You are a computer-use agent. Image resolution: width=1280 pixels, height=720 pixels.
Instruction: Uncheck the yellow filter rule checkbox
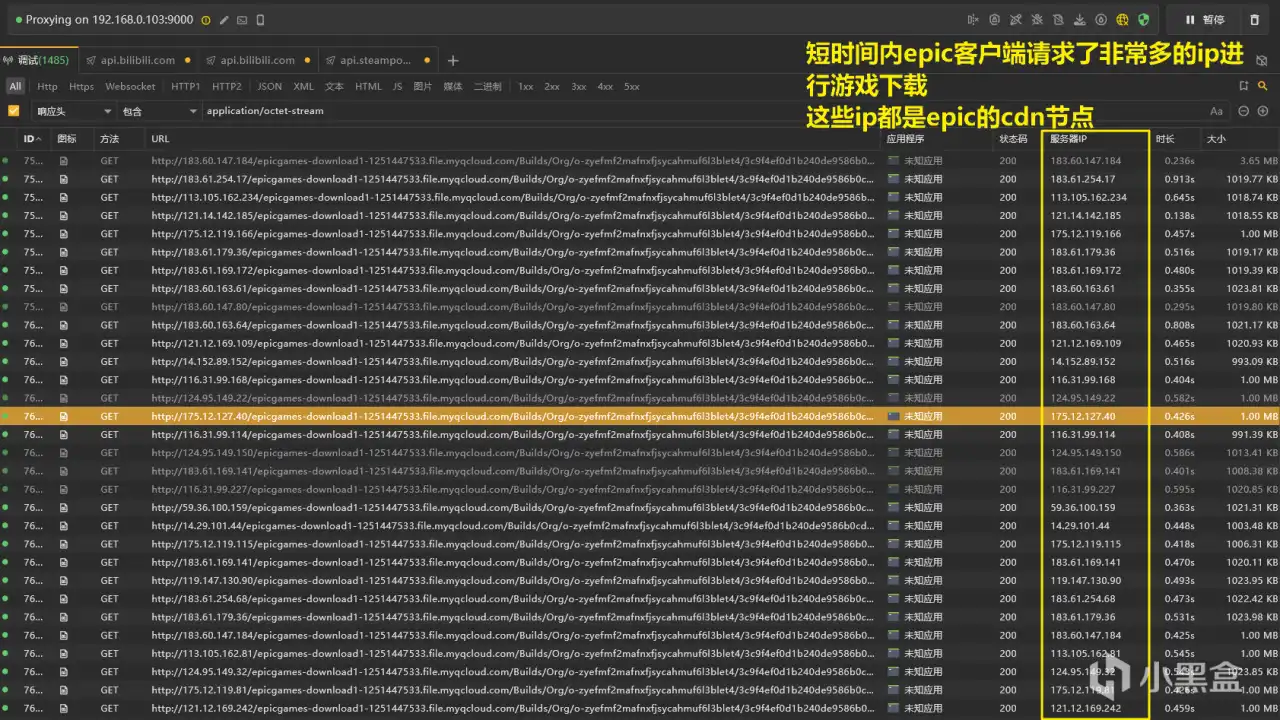[14, 111]
